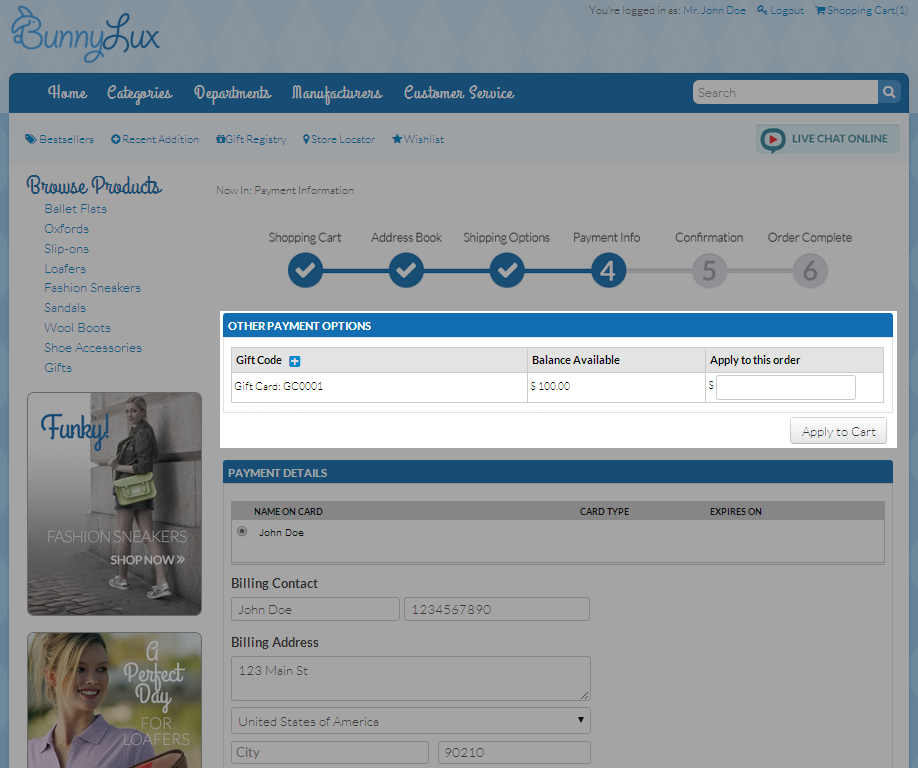Click the $ 100.00 balance value
This screenshot has width=918, height=768.
click(550, 386)
